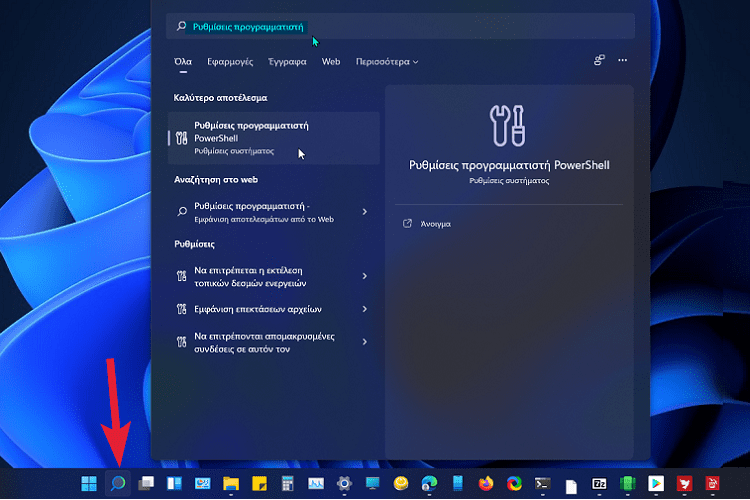Screen dimensions: 750x500
Task: Launch 7-Zip from the taskbar
Action: pos(599,484)
